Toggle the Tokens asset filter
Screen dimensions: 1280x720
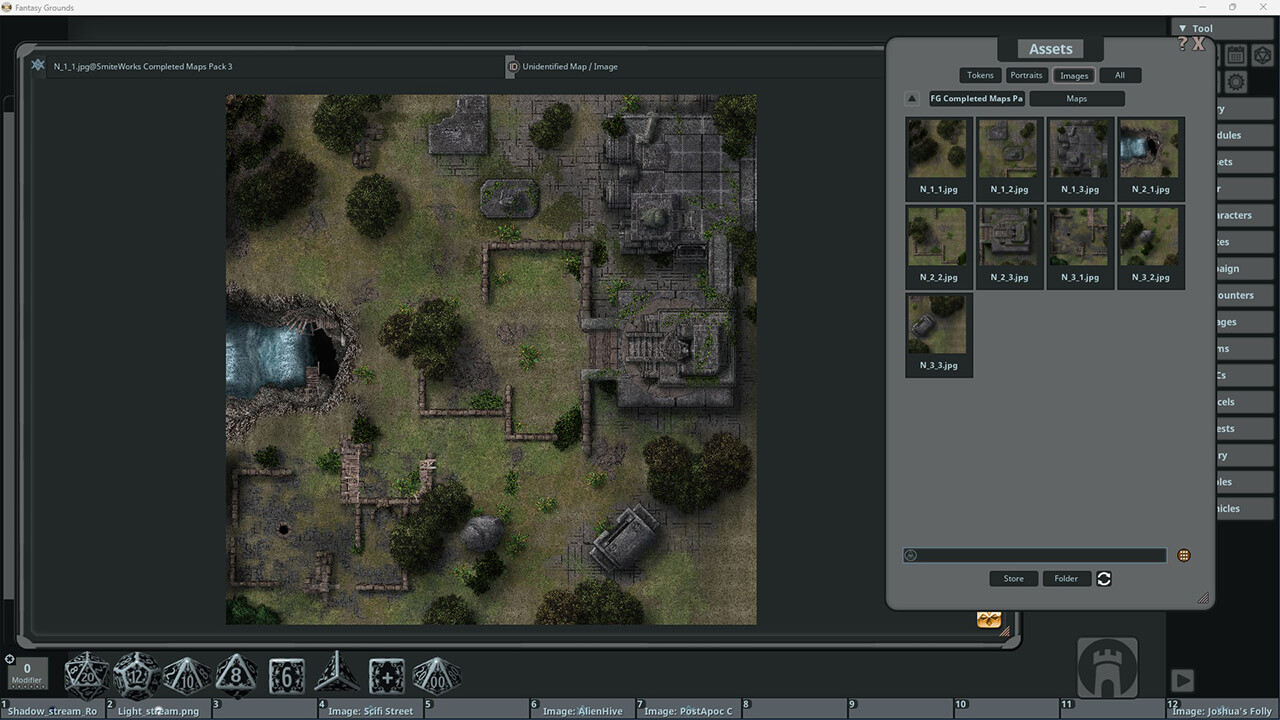coord(980,75)
